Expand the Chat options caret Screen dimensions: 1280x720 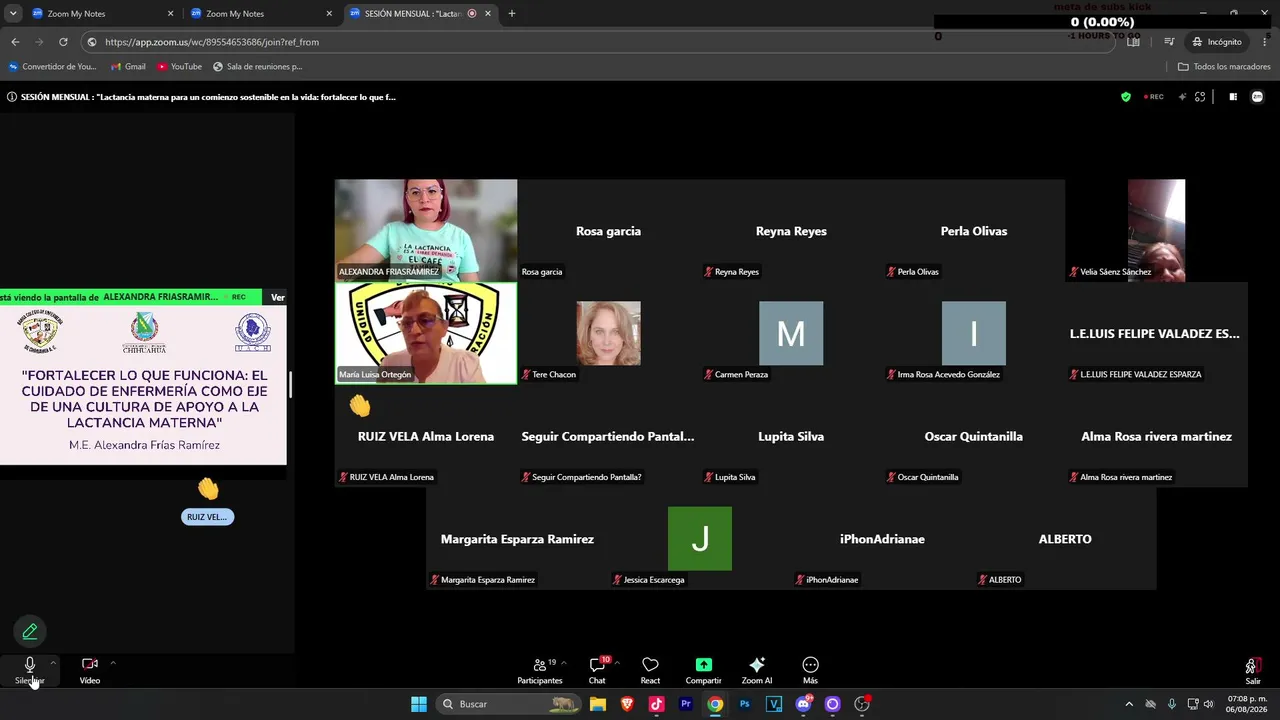click(x=617, y=663)
